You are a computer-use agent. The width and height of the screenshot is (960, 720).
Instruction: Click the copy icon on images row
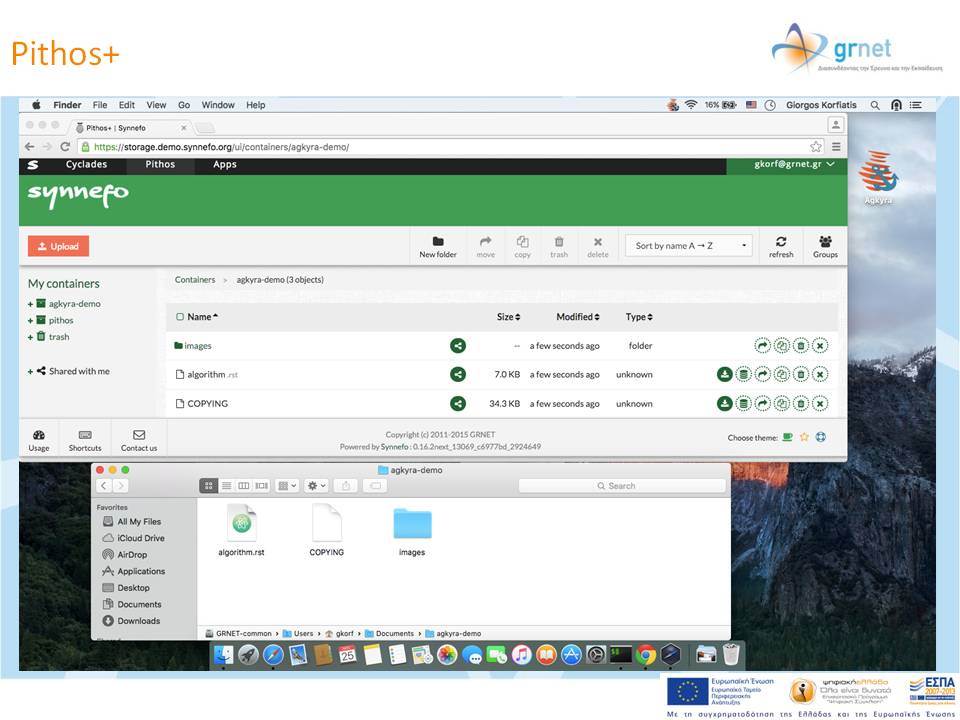click(x=782, y=345)
